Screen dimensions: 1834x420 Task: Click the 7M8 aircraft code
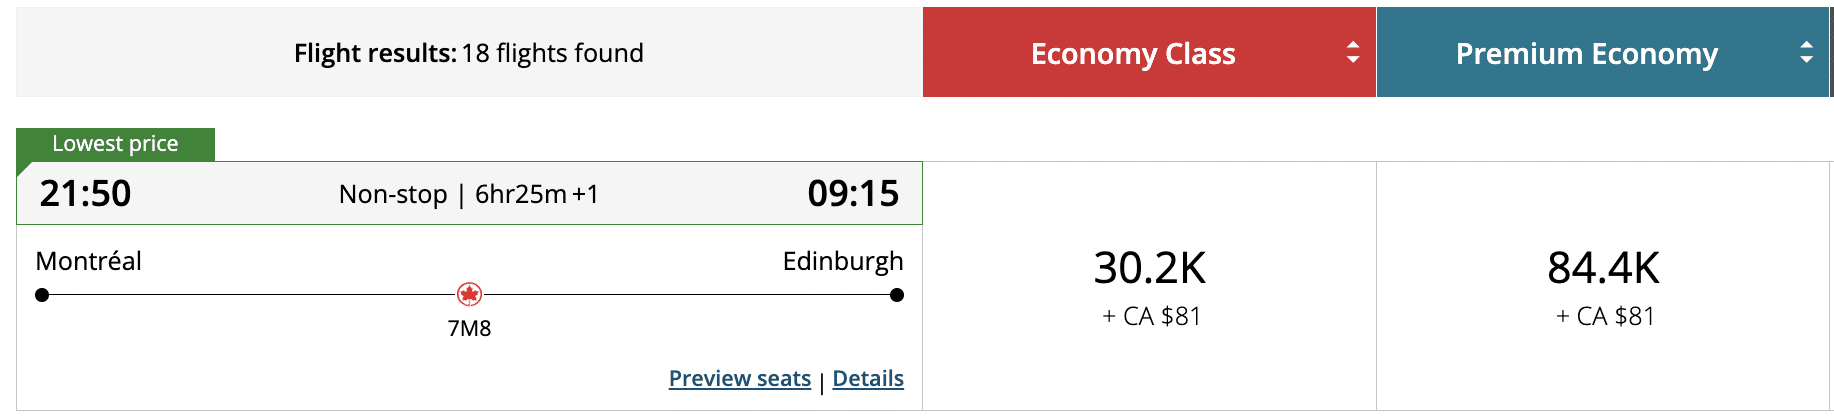point(469,328)
